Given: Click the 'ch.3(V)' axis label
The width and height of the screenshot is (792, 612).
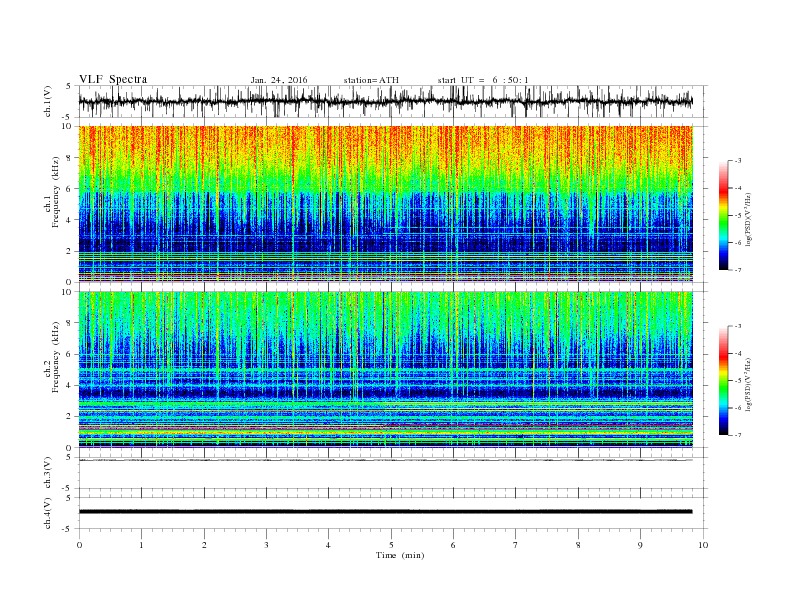Looking at the screenshot, I should click(48, 473).
